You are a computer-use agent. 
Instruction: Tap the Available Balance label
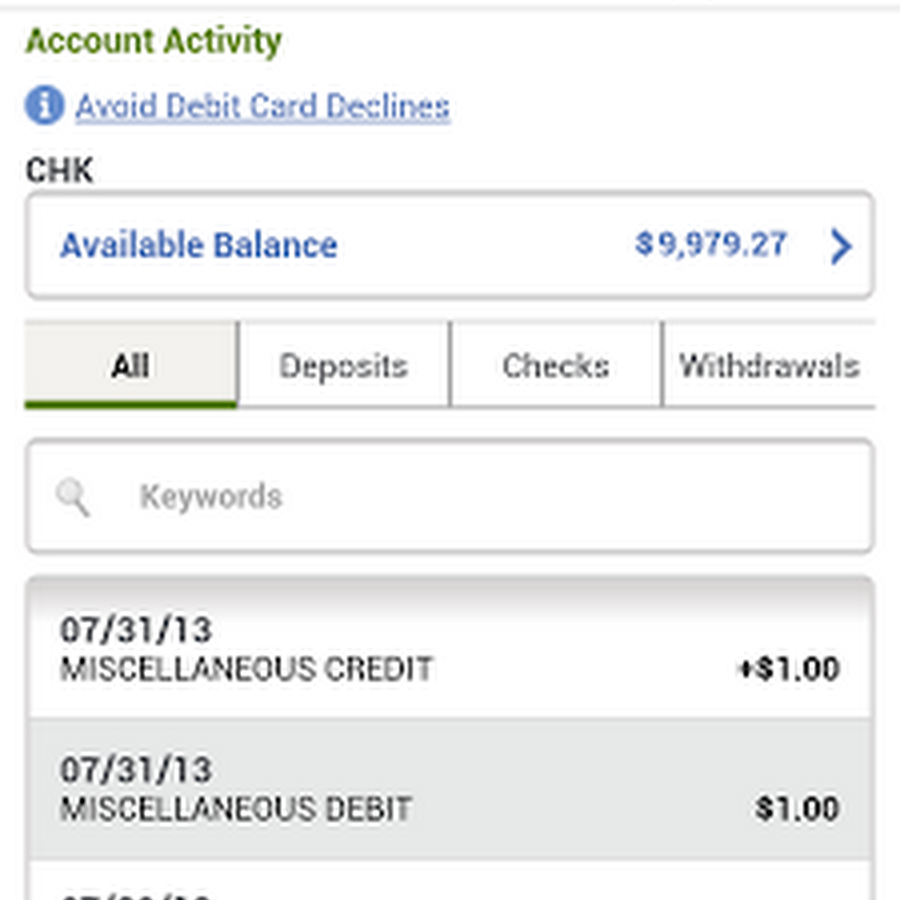198,246
